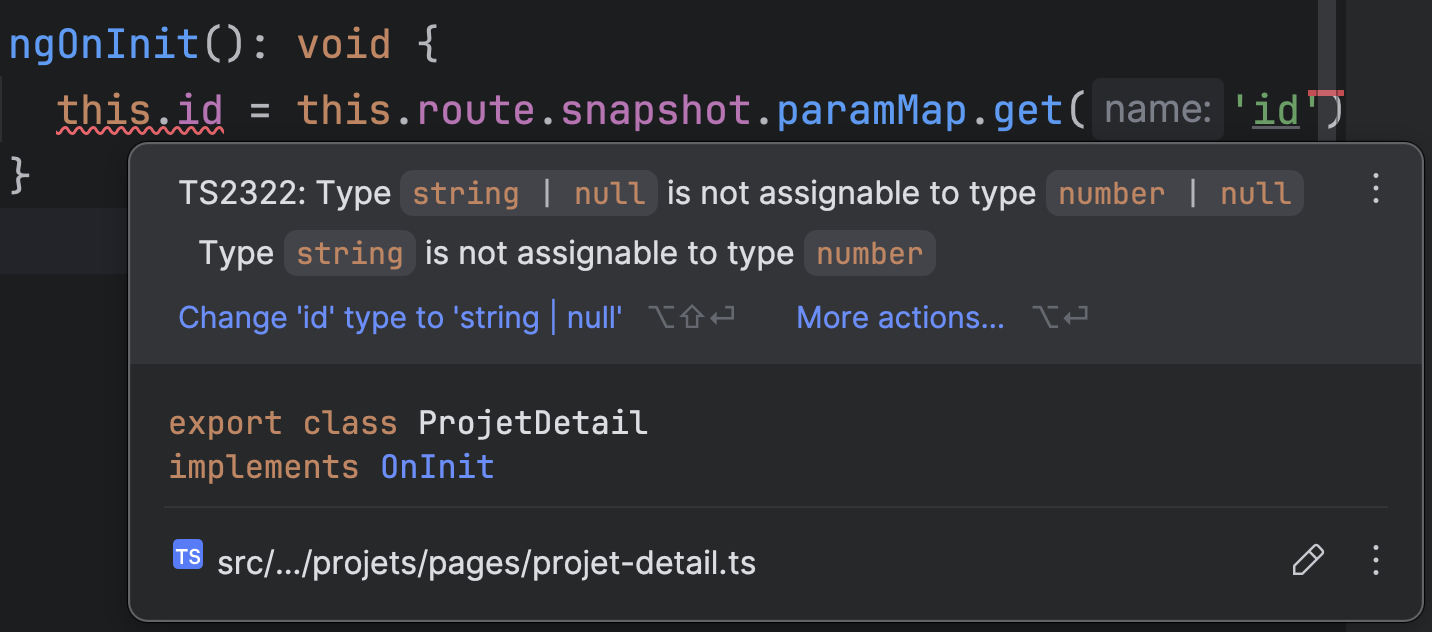Click the red error stripe marker in scrollbar
1432x632 pixels.
click(1326, 93)
